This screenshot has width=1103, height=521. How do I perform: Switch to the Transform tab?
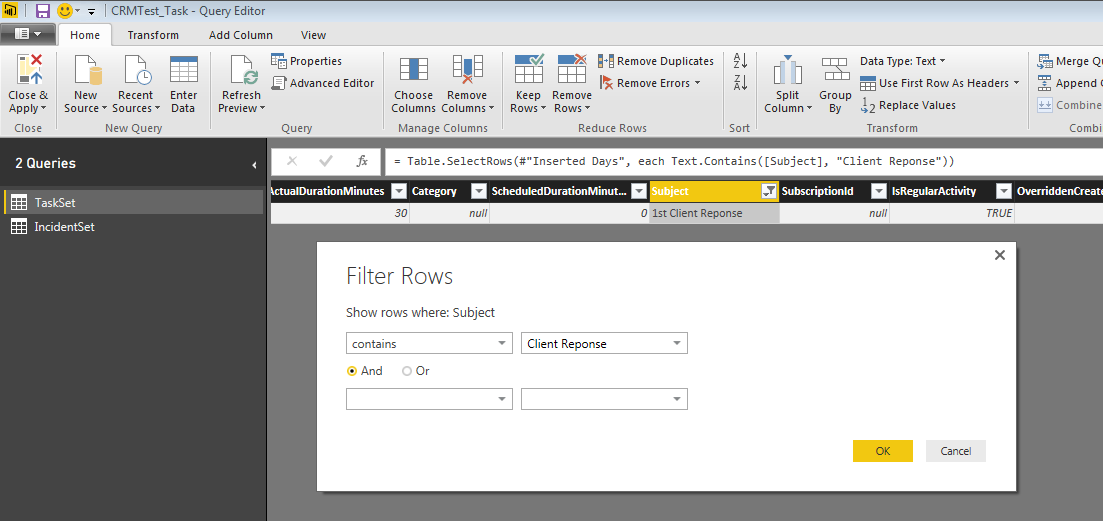click(x=153, y=34)
